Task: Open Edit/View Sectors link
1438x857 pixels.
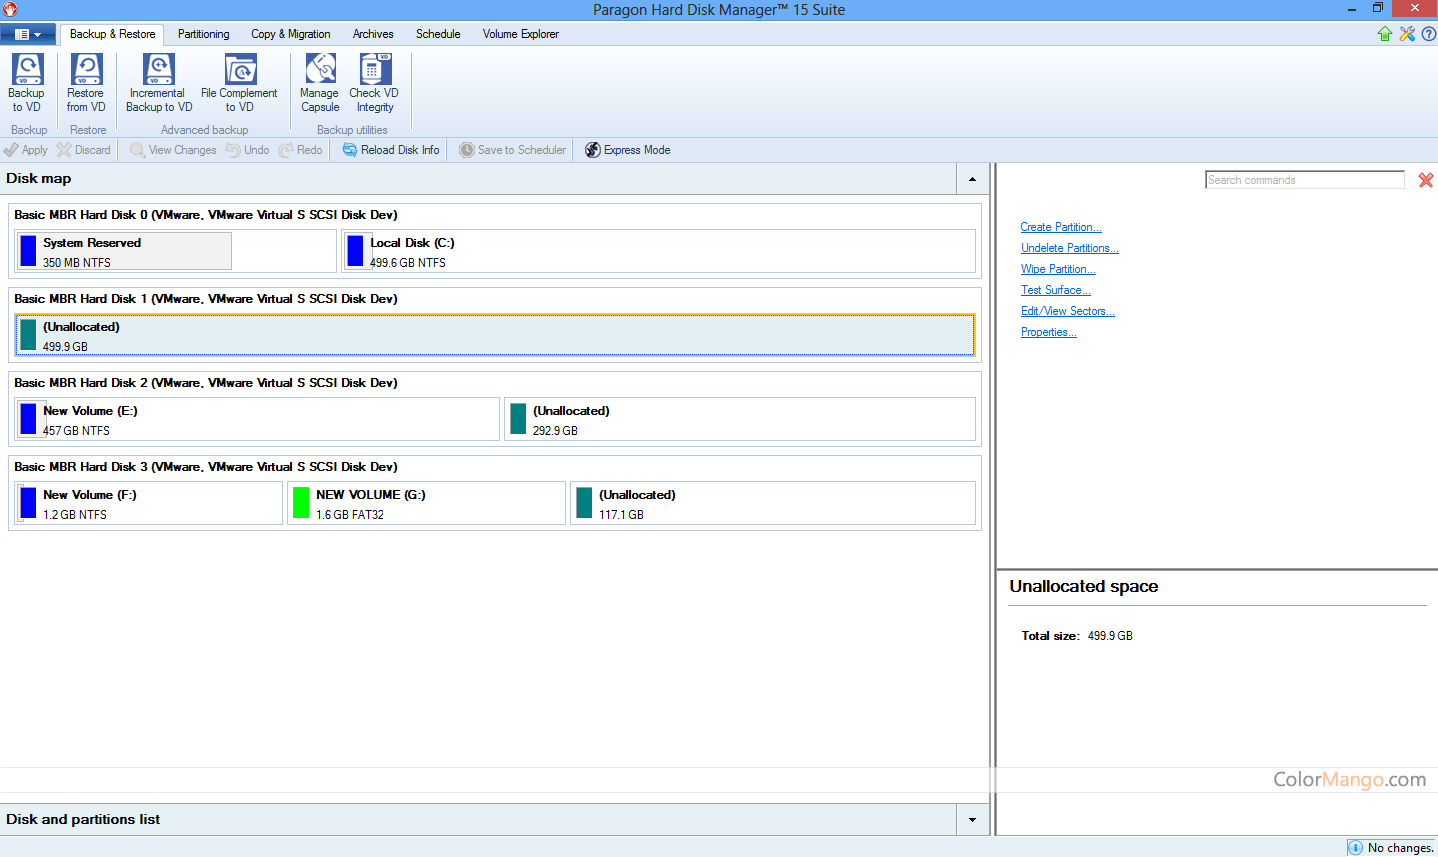Action: click(x=1068, y=311)
